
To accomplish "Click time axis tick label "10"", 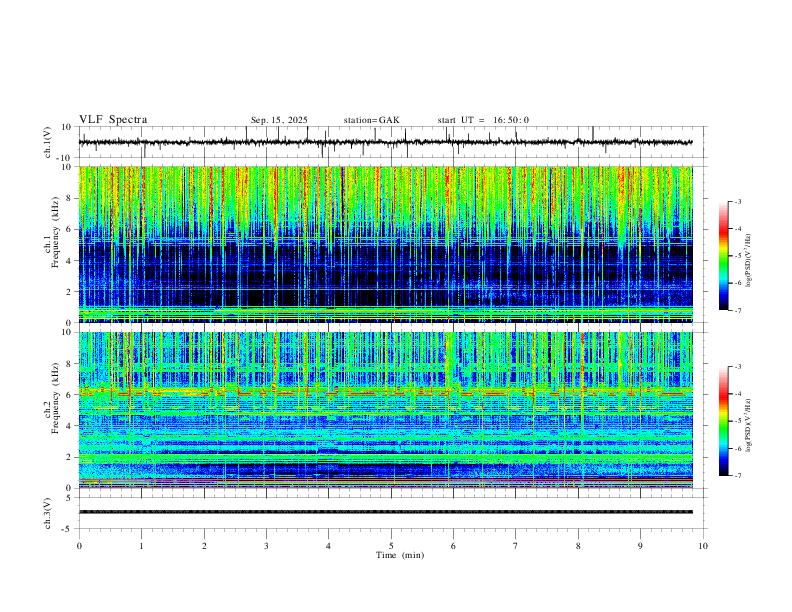I will (703, 546).
